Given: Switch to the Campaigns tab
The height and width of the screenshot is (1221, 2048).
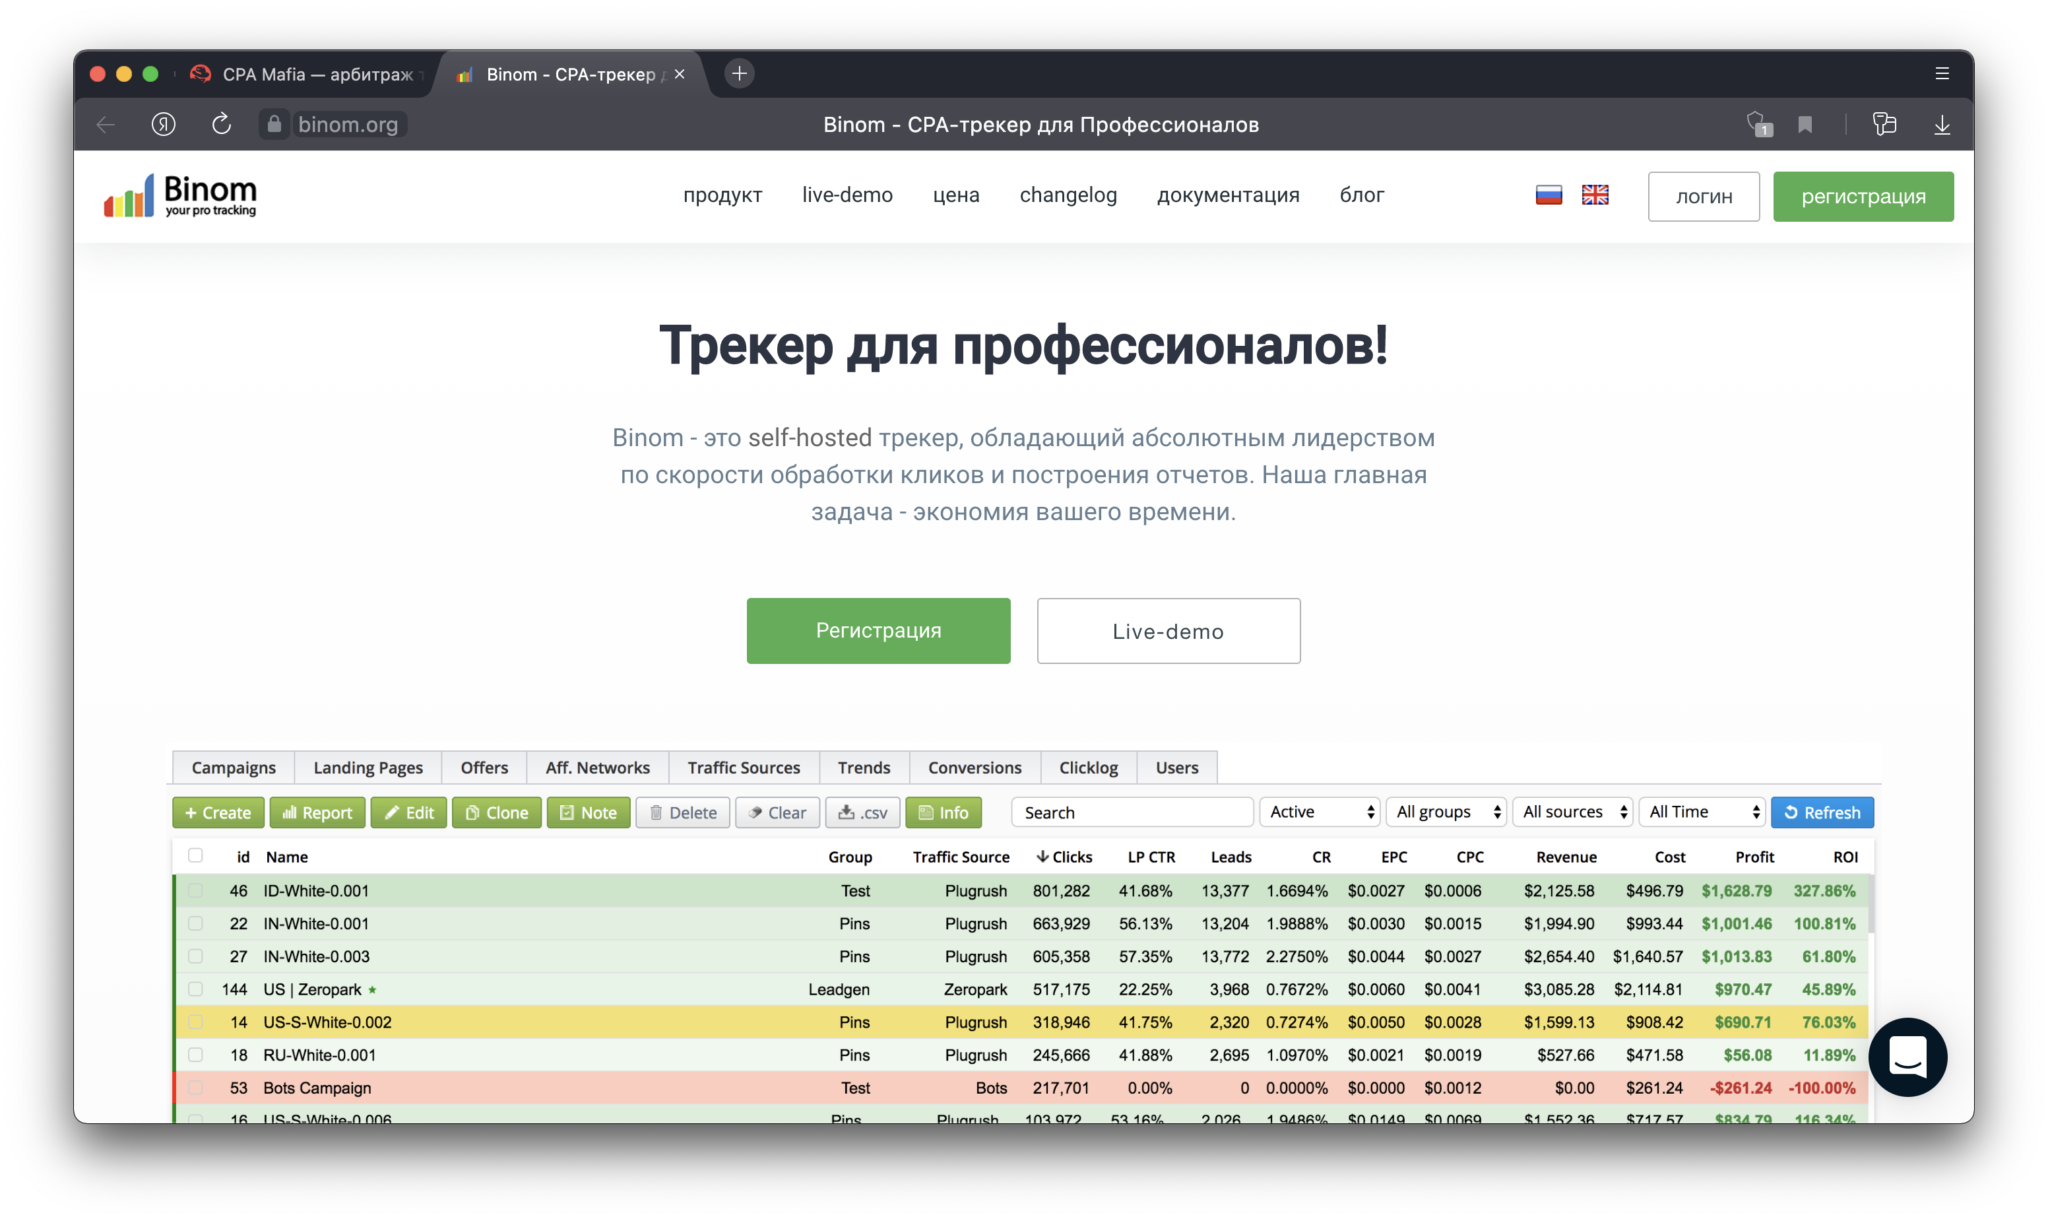Looking at the screenshot, I should point(233,767).
